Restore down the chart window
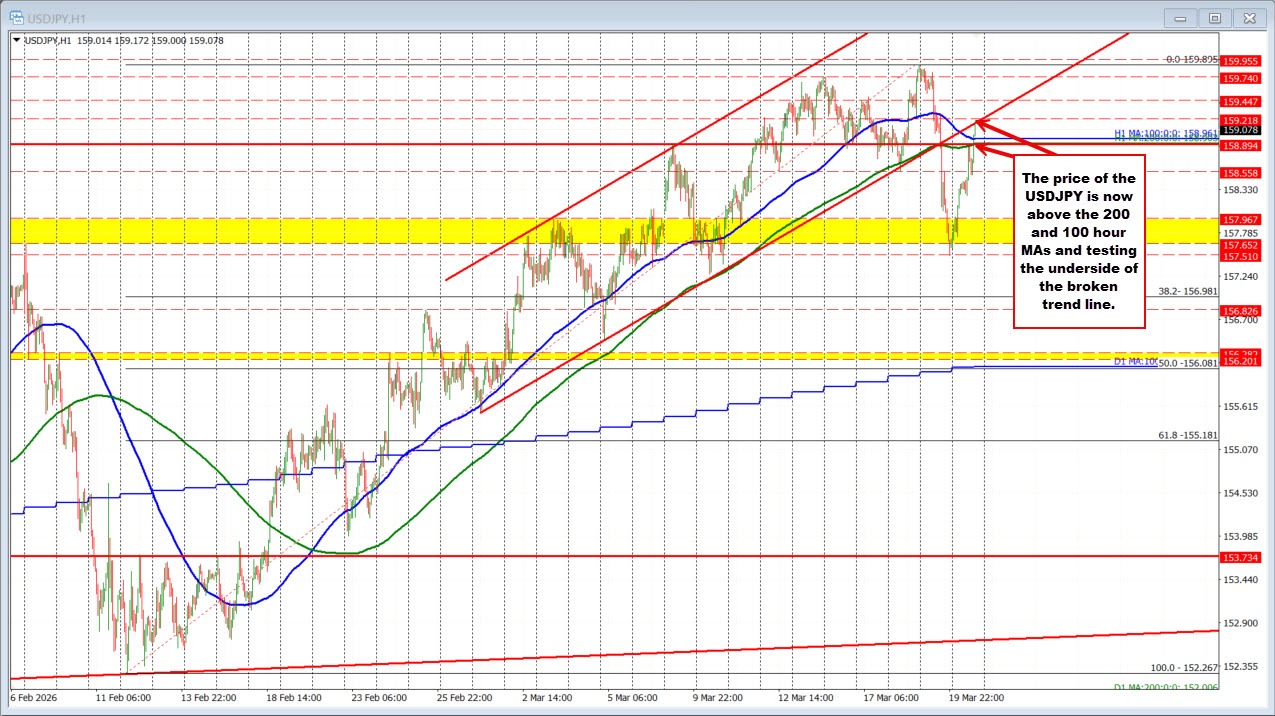 (1214, 17)
